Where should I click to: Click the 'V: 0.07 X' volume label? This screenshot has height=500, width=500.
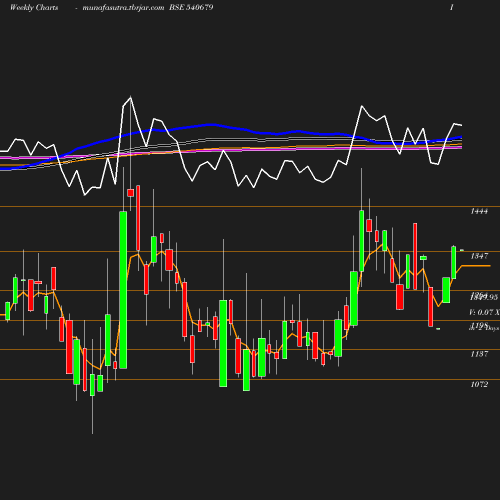coord(484,312)
